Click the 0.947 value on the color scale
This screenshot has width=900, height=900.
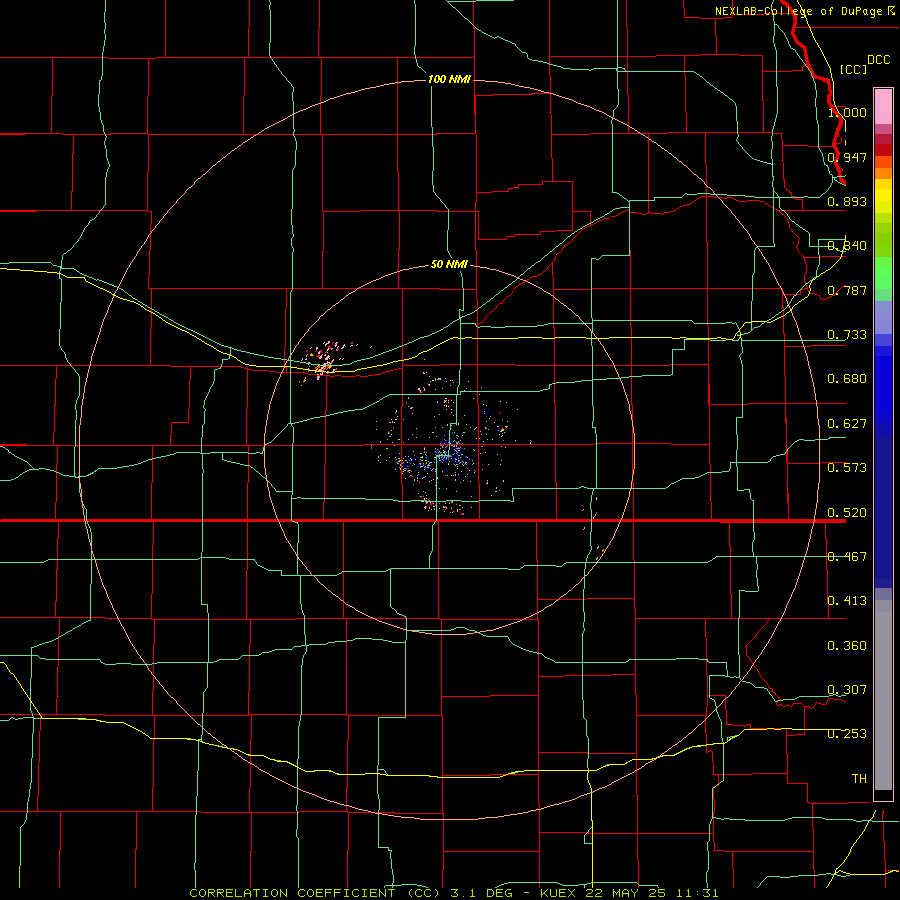click(x=847, y=157)
